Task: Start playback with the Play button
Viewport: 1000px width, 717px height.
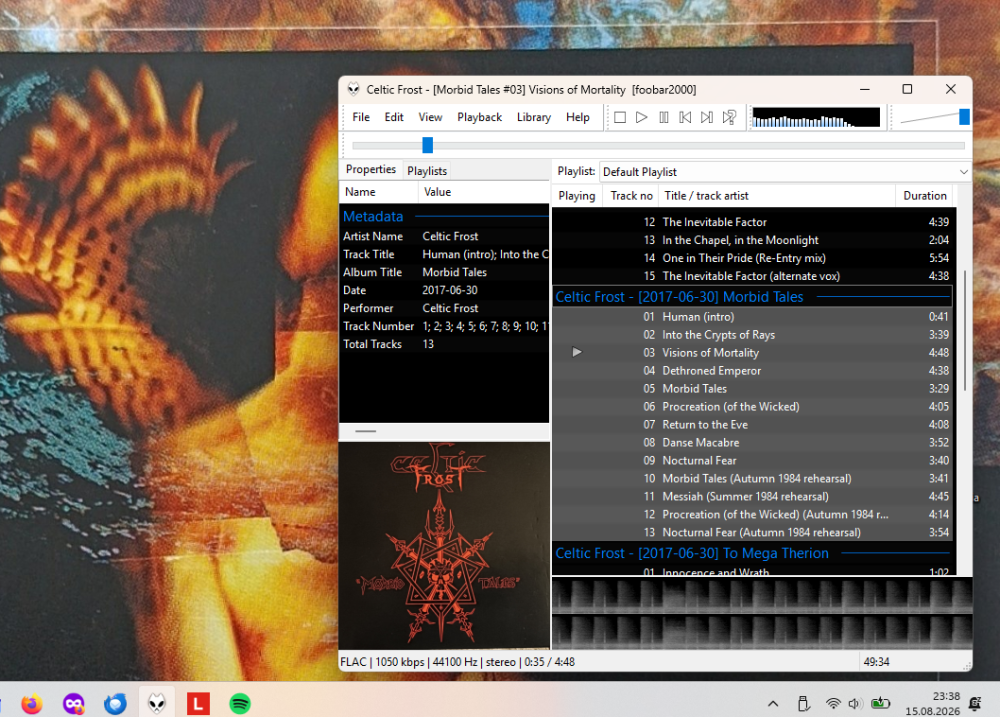Action: point(642,117)
